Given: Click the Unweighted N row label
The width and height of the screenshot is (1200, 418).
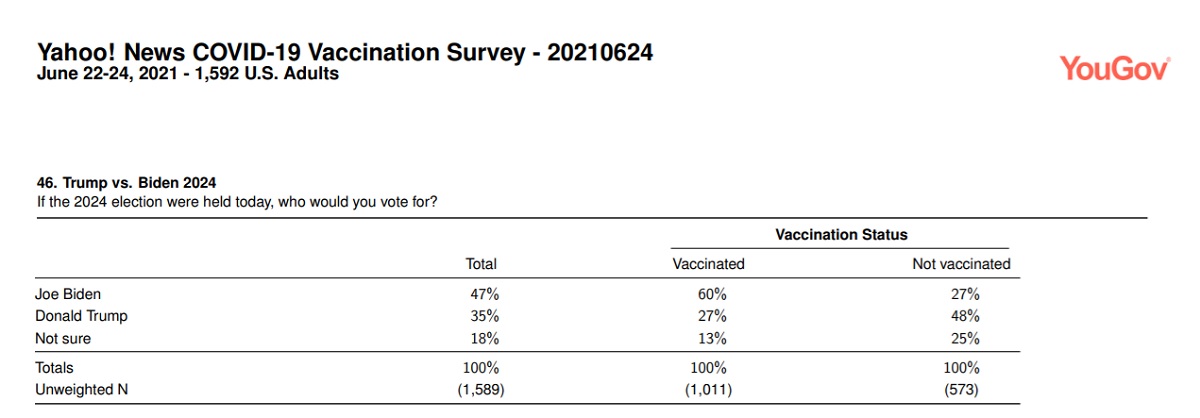Looking at the screenshot, I should (x=81, y=388).
